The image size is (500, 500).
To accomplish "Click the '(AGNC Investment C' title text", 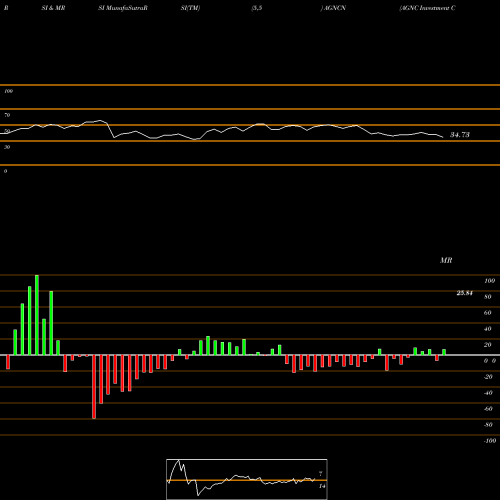I will click(x=427, y=8).
